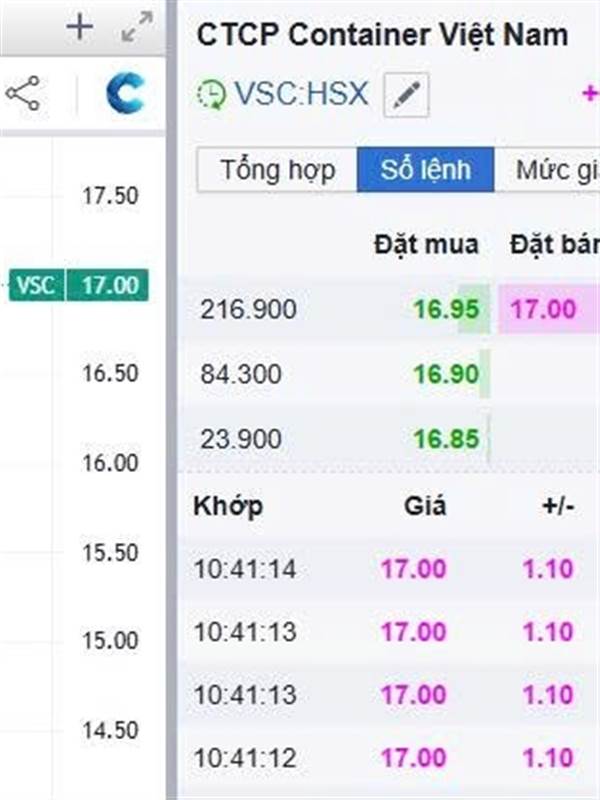Select bid price 16.95
The height and width of the screenshot is (800, 600).
pyautogui.click(x=446, y=309)
